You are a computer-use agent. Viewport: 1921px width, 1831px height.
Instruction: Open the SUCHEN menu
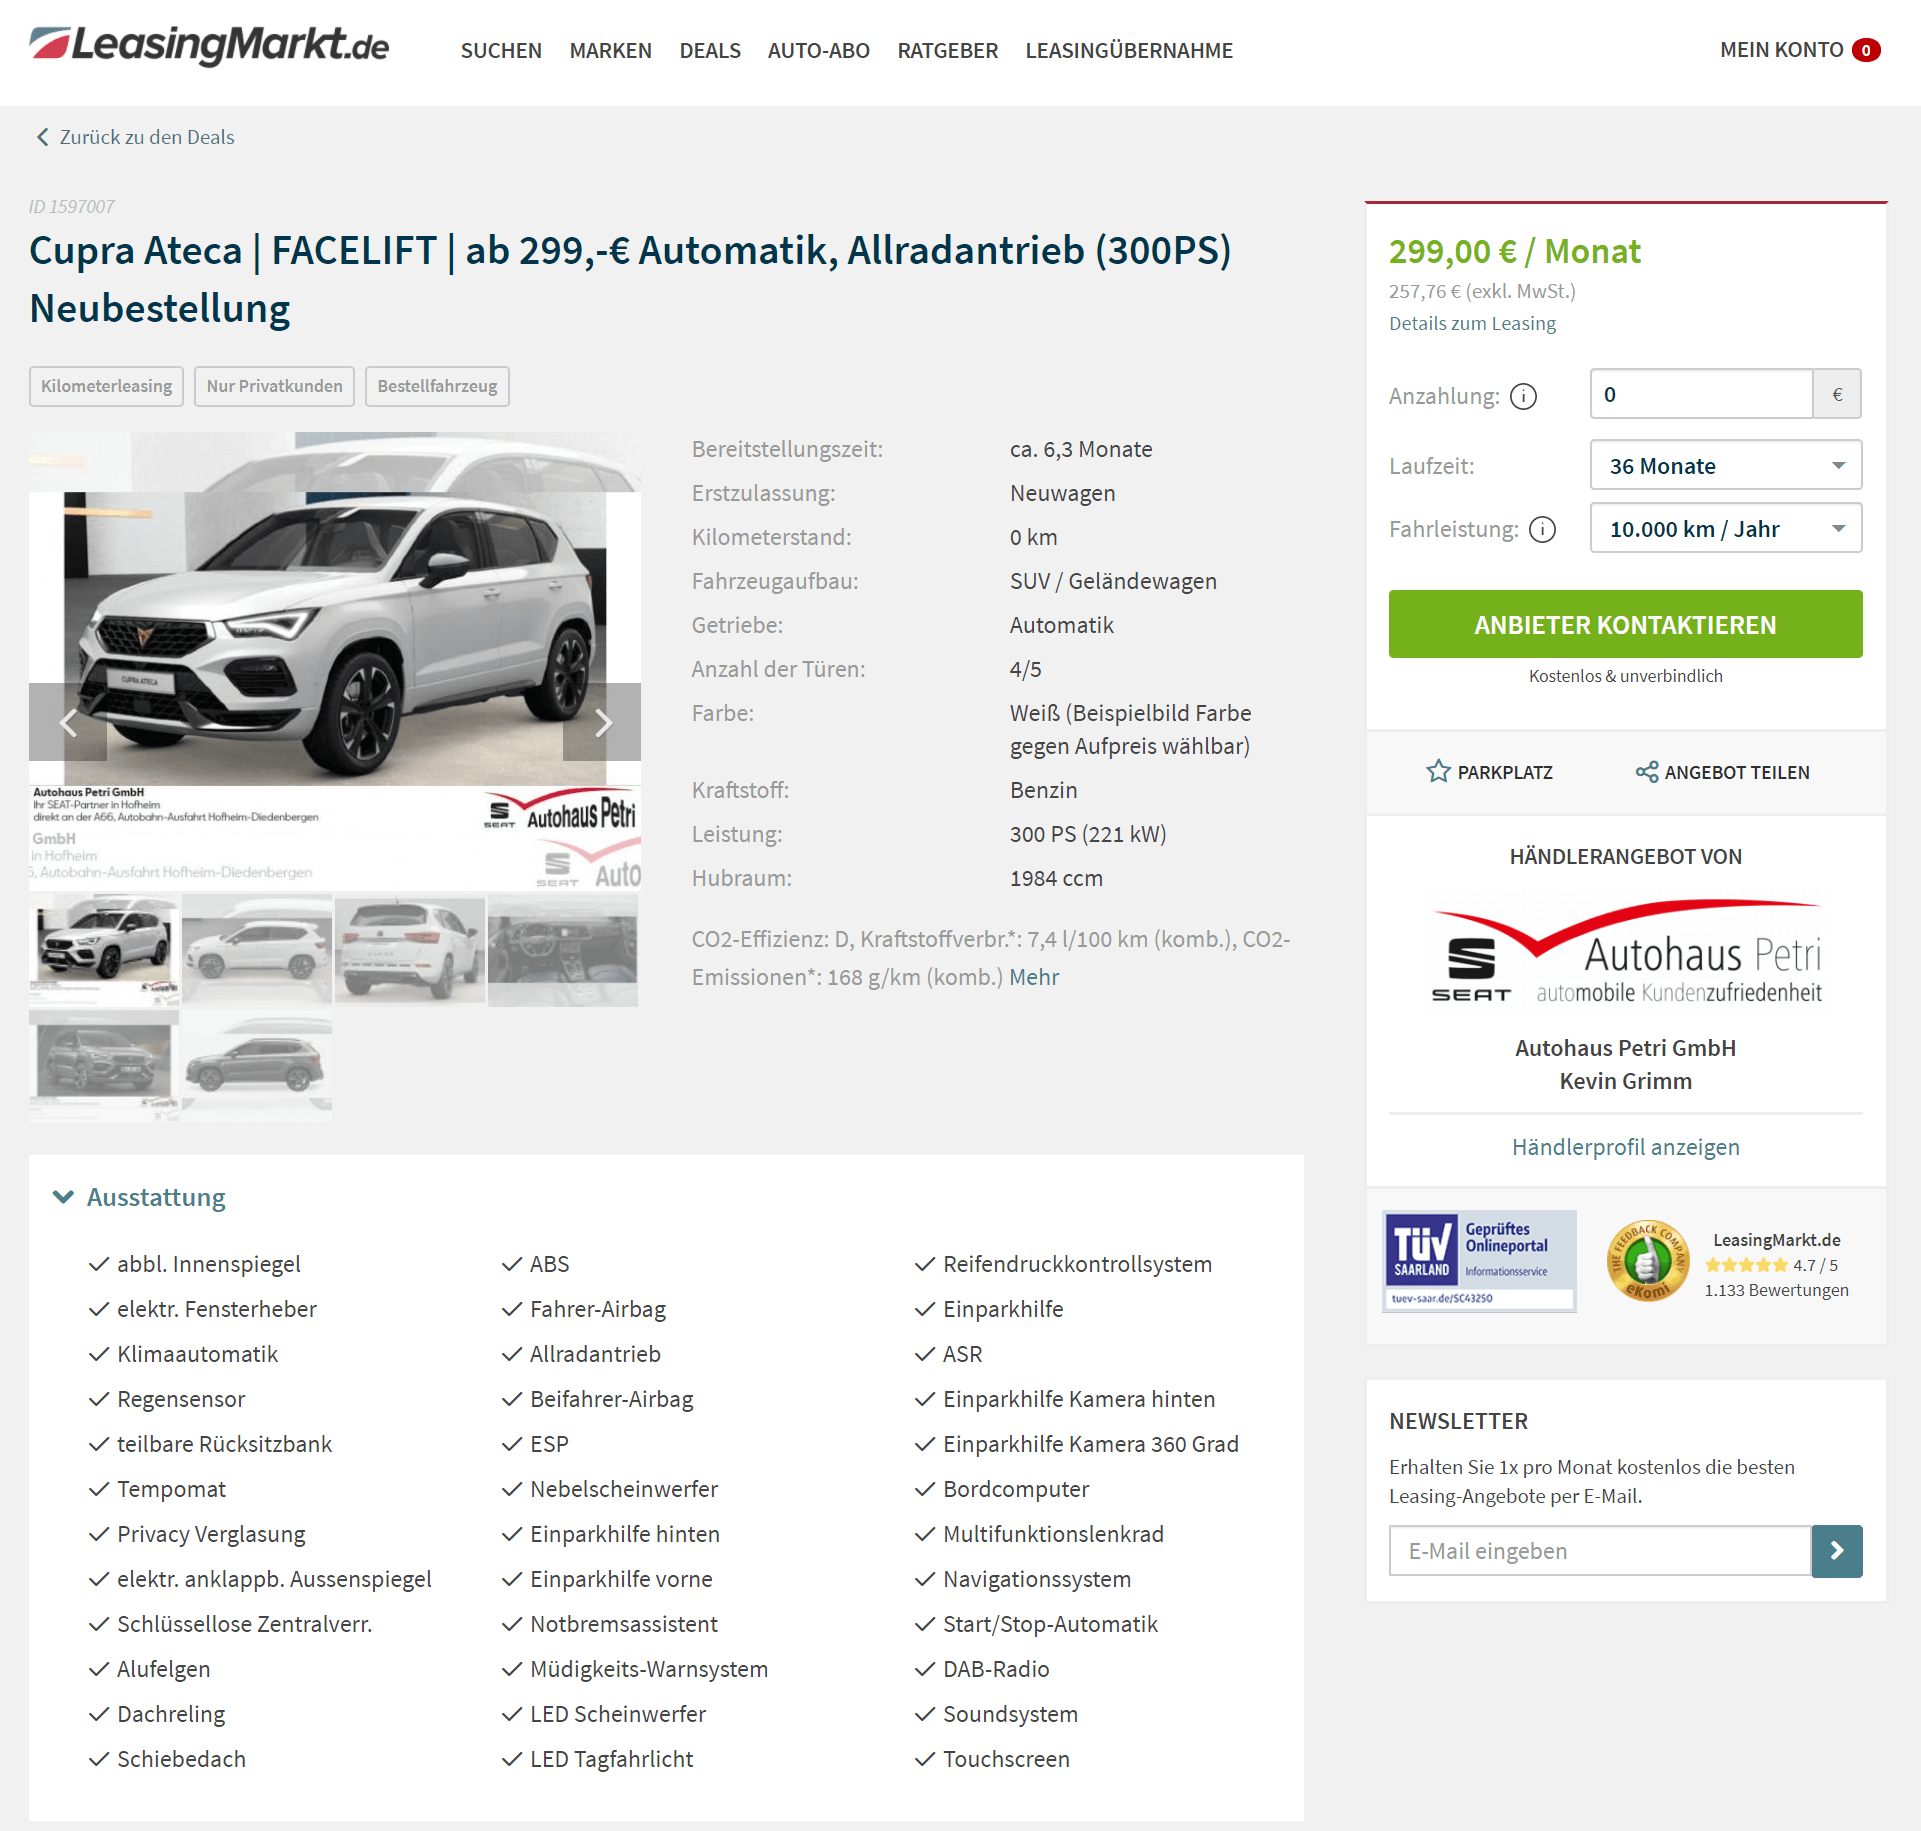(x=501, y=50)
